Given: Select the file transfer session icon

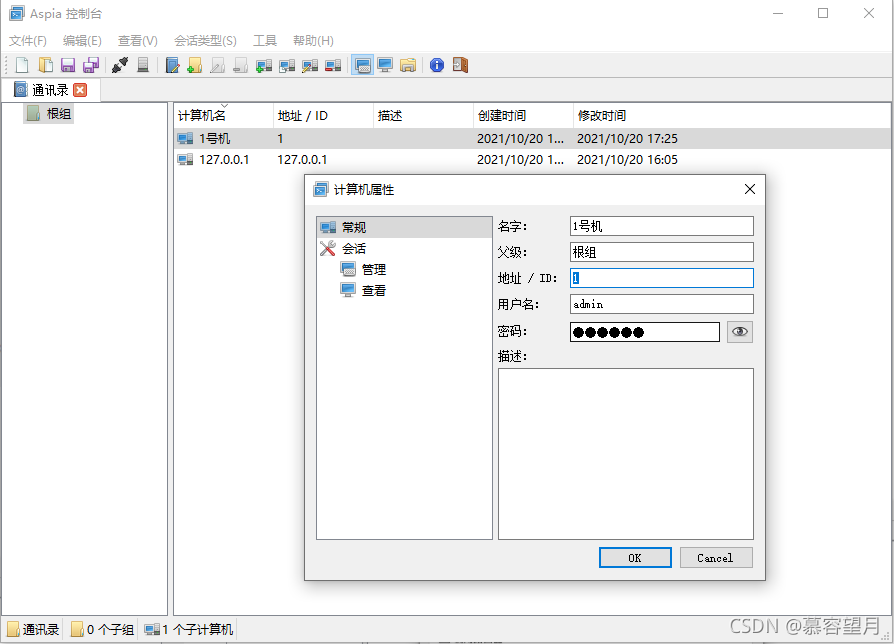Looking at the screenshot, I should pyautogui.click(x=408, y=66).
